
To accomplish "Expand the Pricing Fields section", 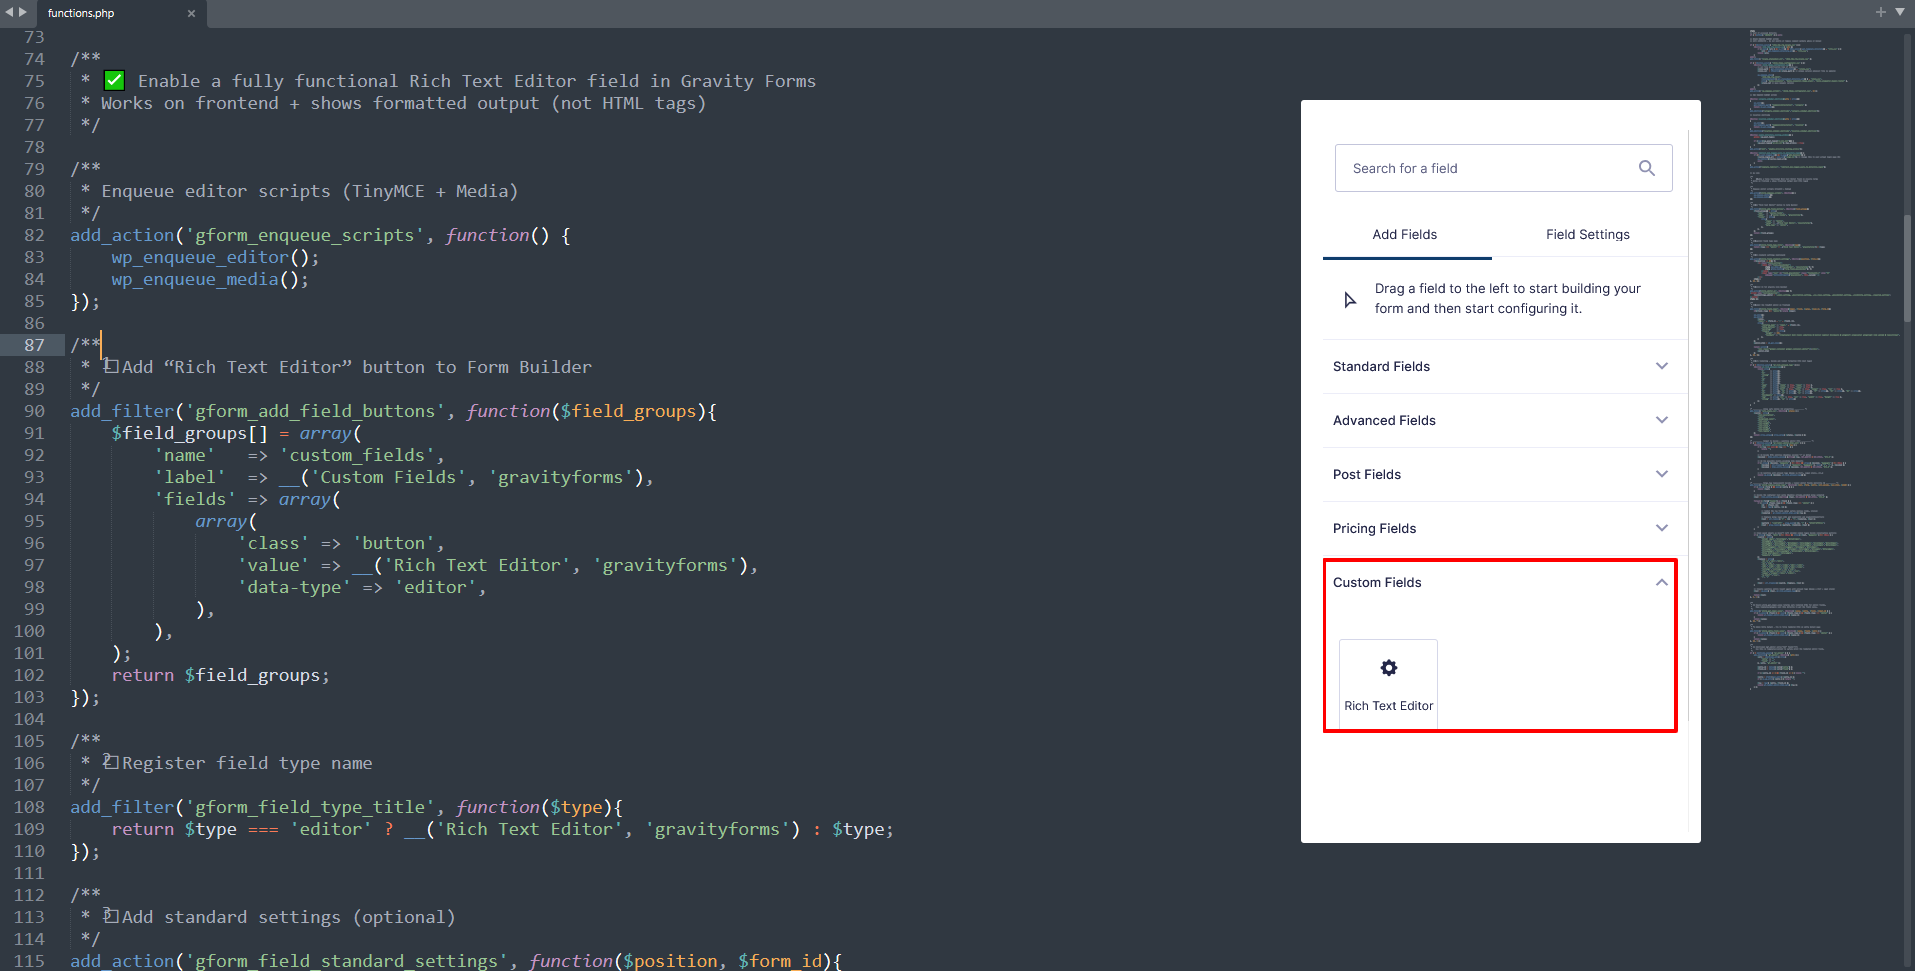I will point(1661,528).
